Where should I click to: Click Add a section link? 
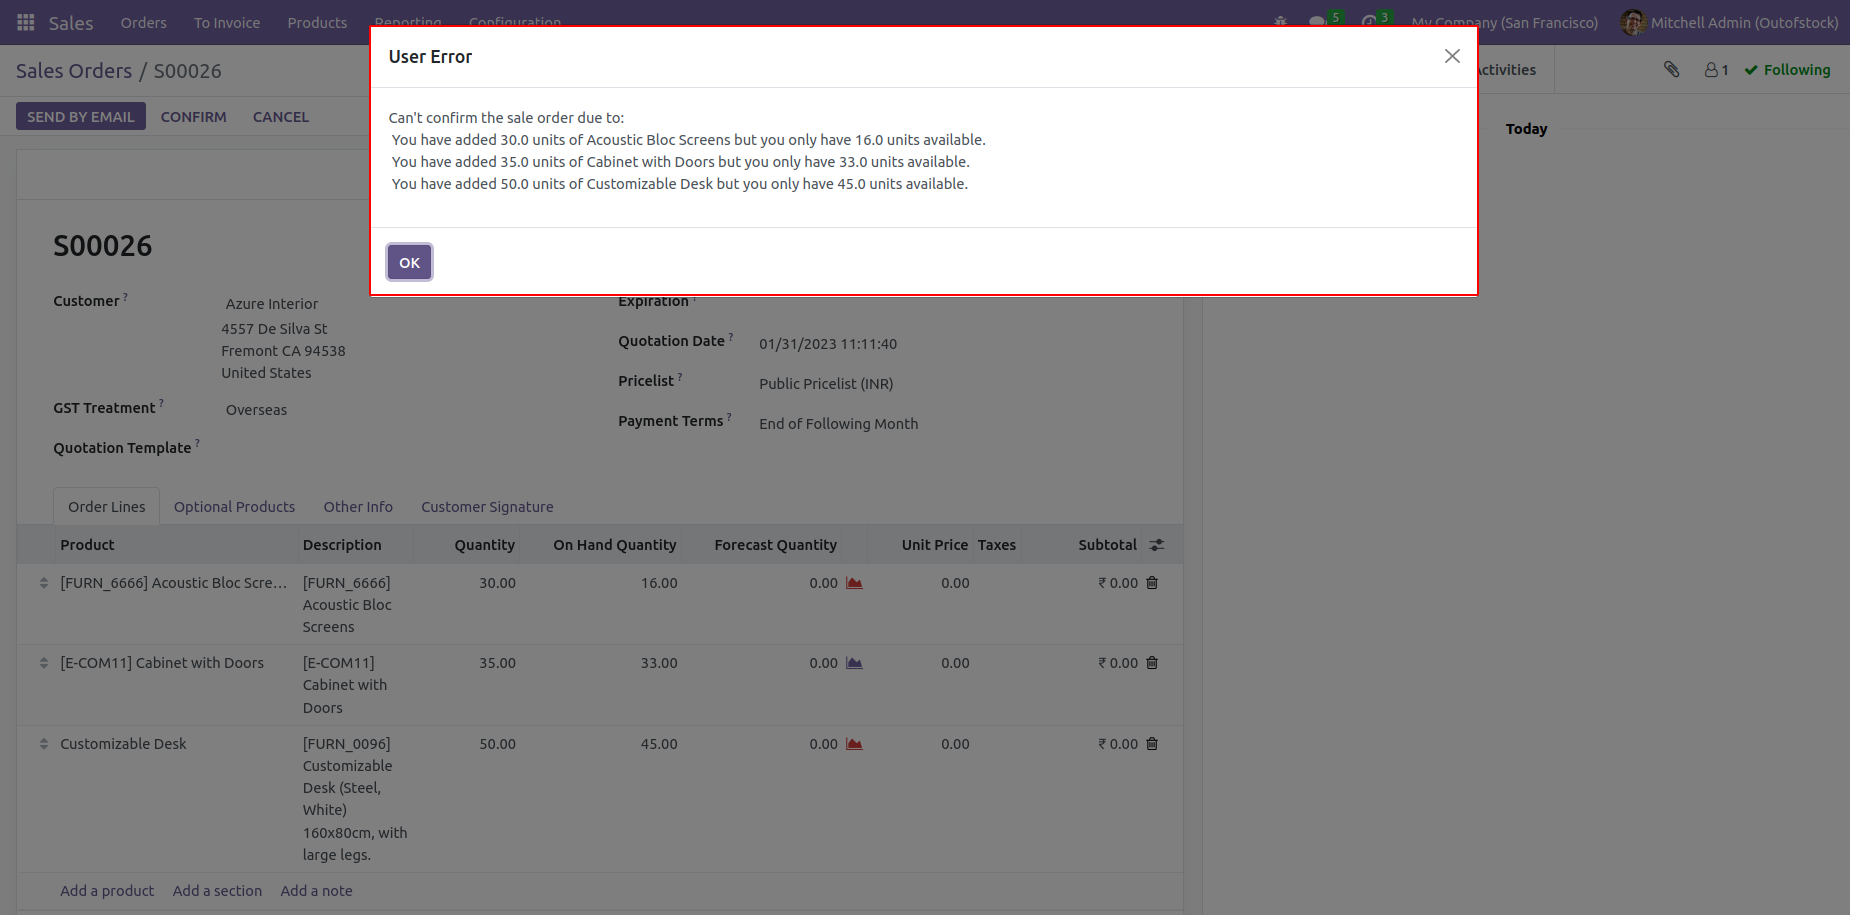click(217, 891)
